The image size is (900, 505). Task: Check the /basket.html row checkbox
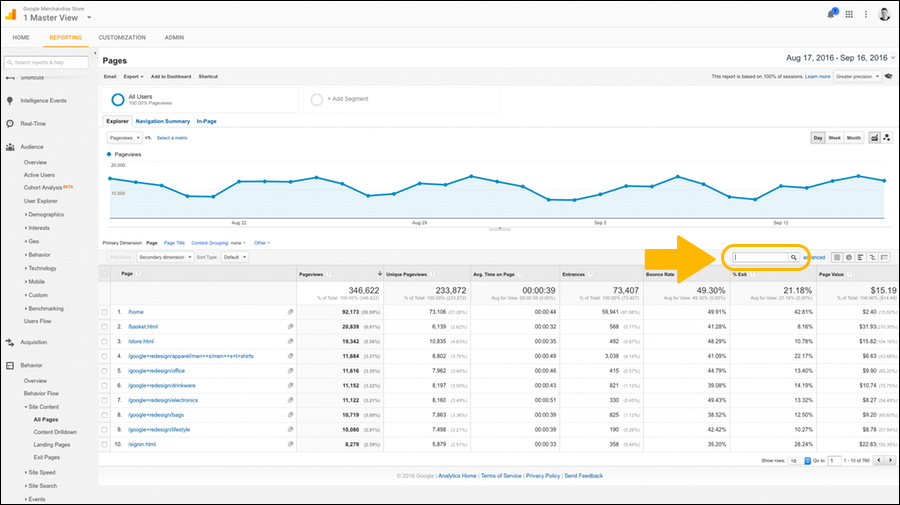pos(104,327)
